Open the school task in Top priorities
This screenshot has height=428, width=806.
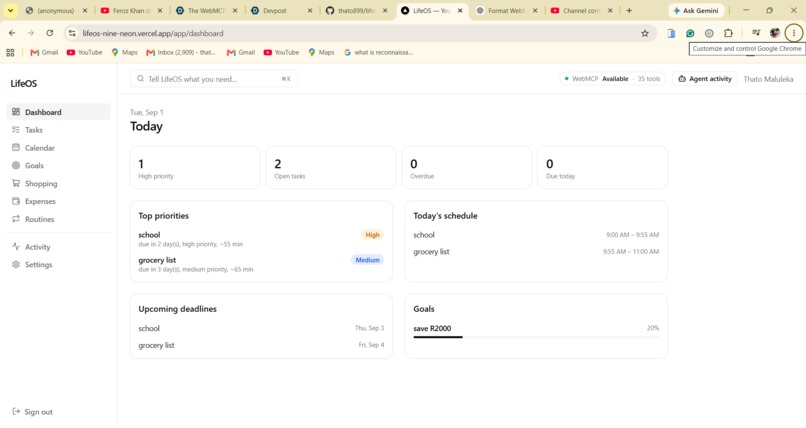261,239
